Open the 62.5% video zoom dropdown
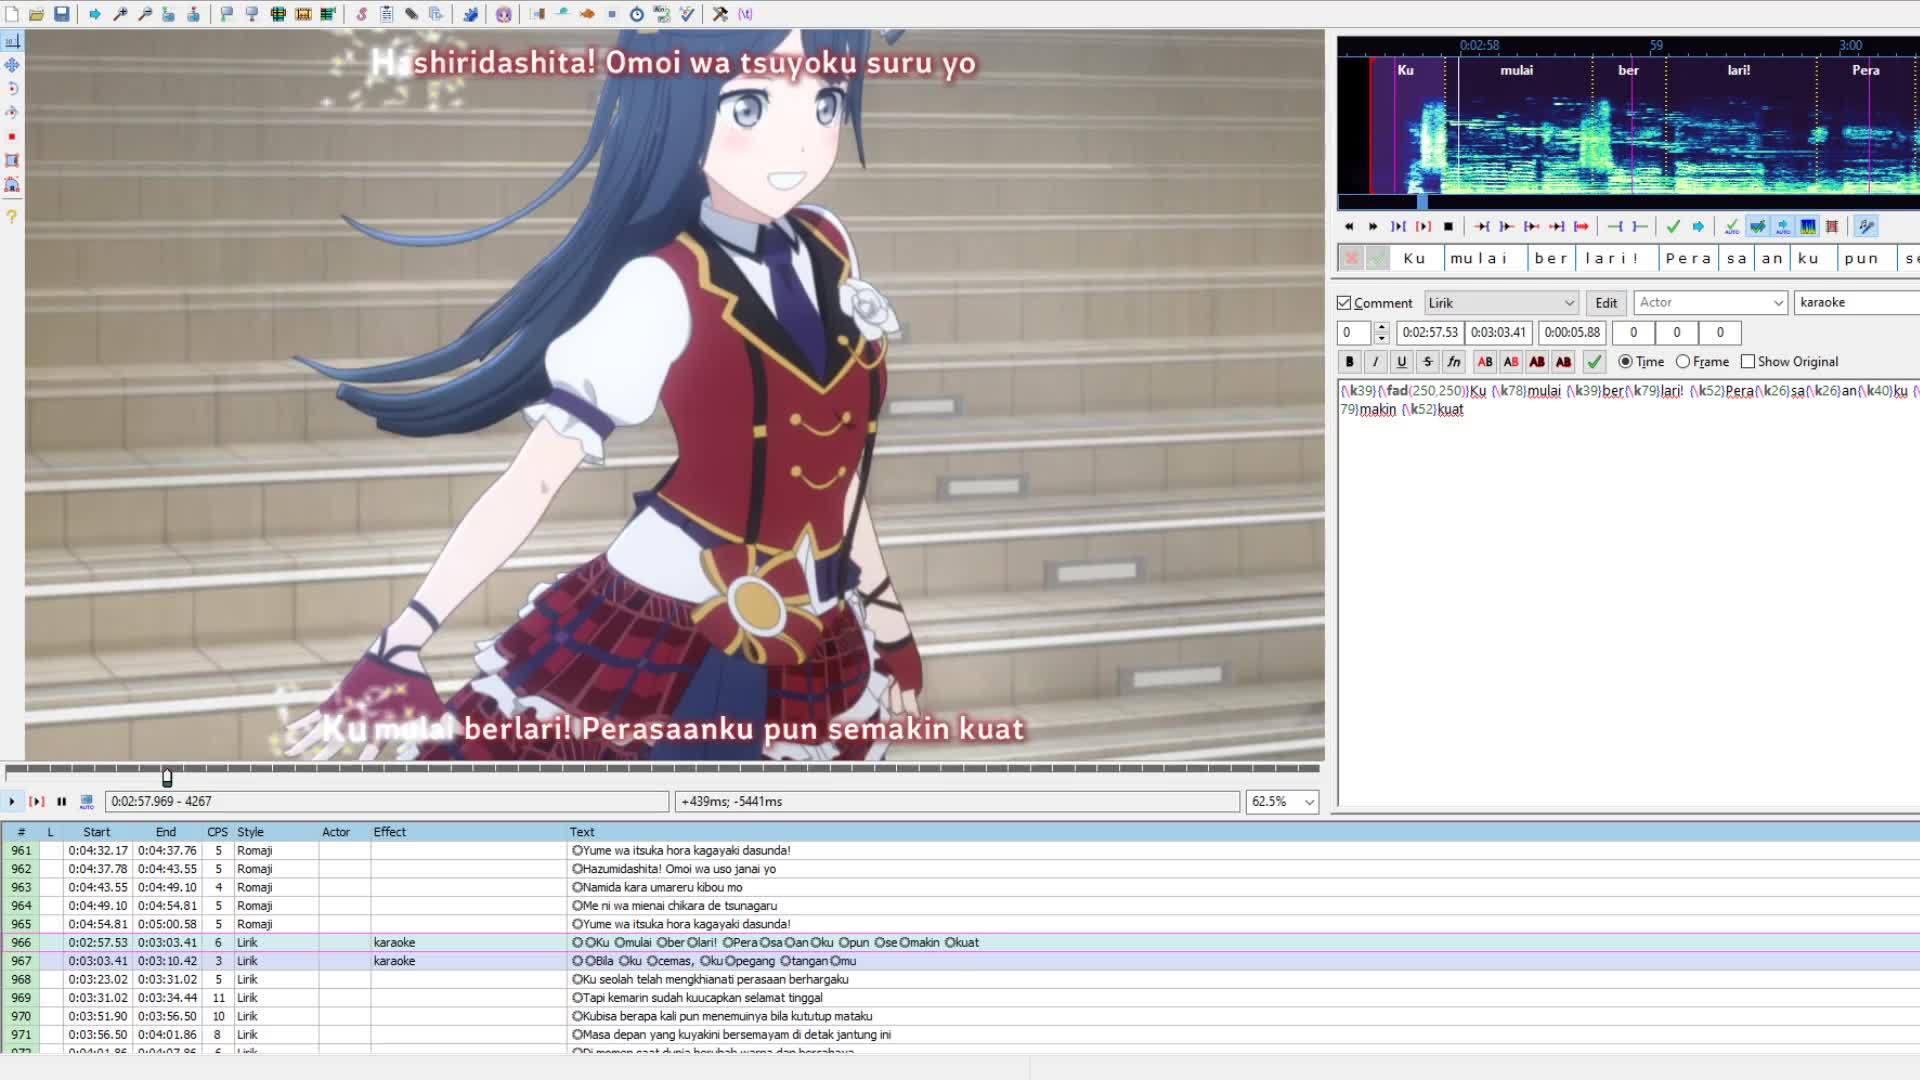 [x=1282, y=801]
